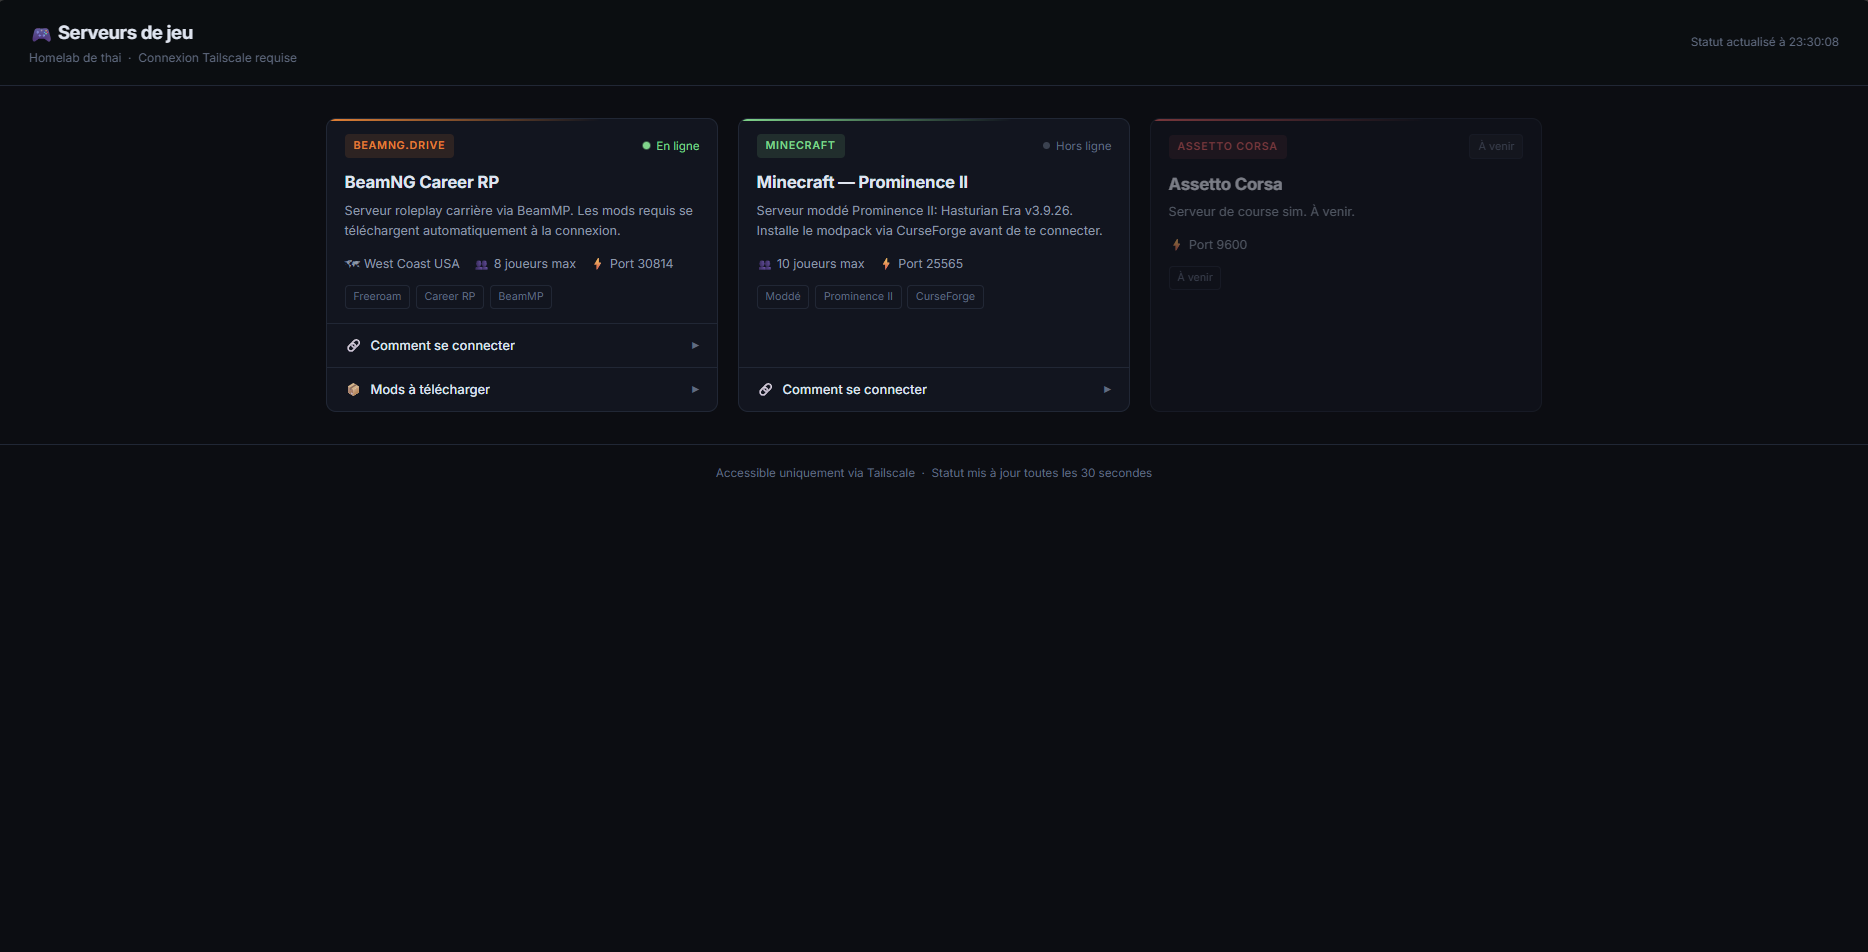Click the Assetto Corsa title
This screenshot has width=1868, height=952.
[1225, 184]
